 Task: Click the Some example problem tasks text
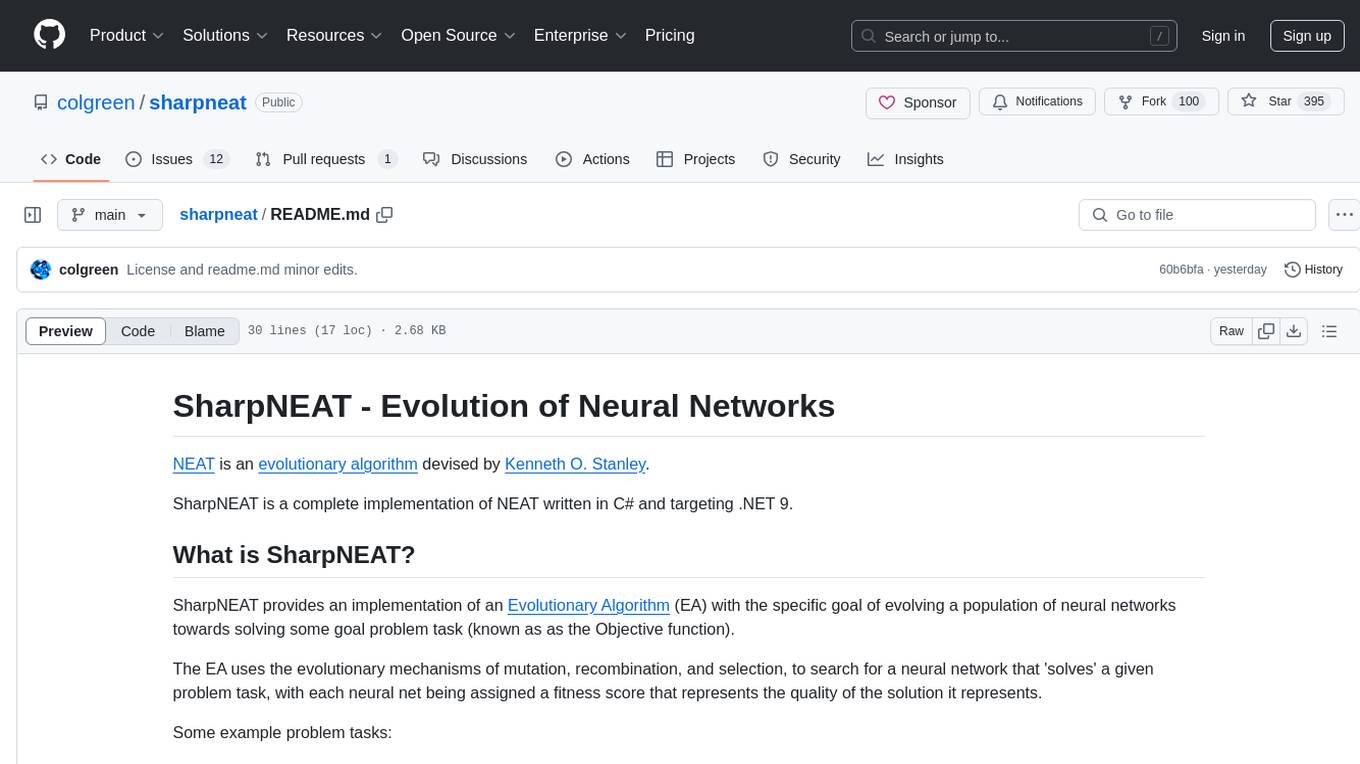click(282, 732)
